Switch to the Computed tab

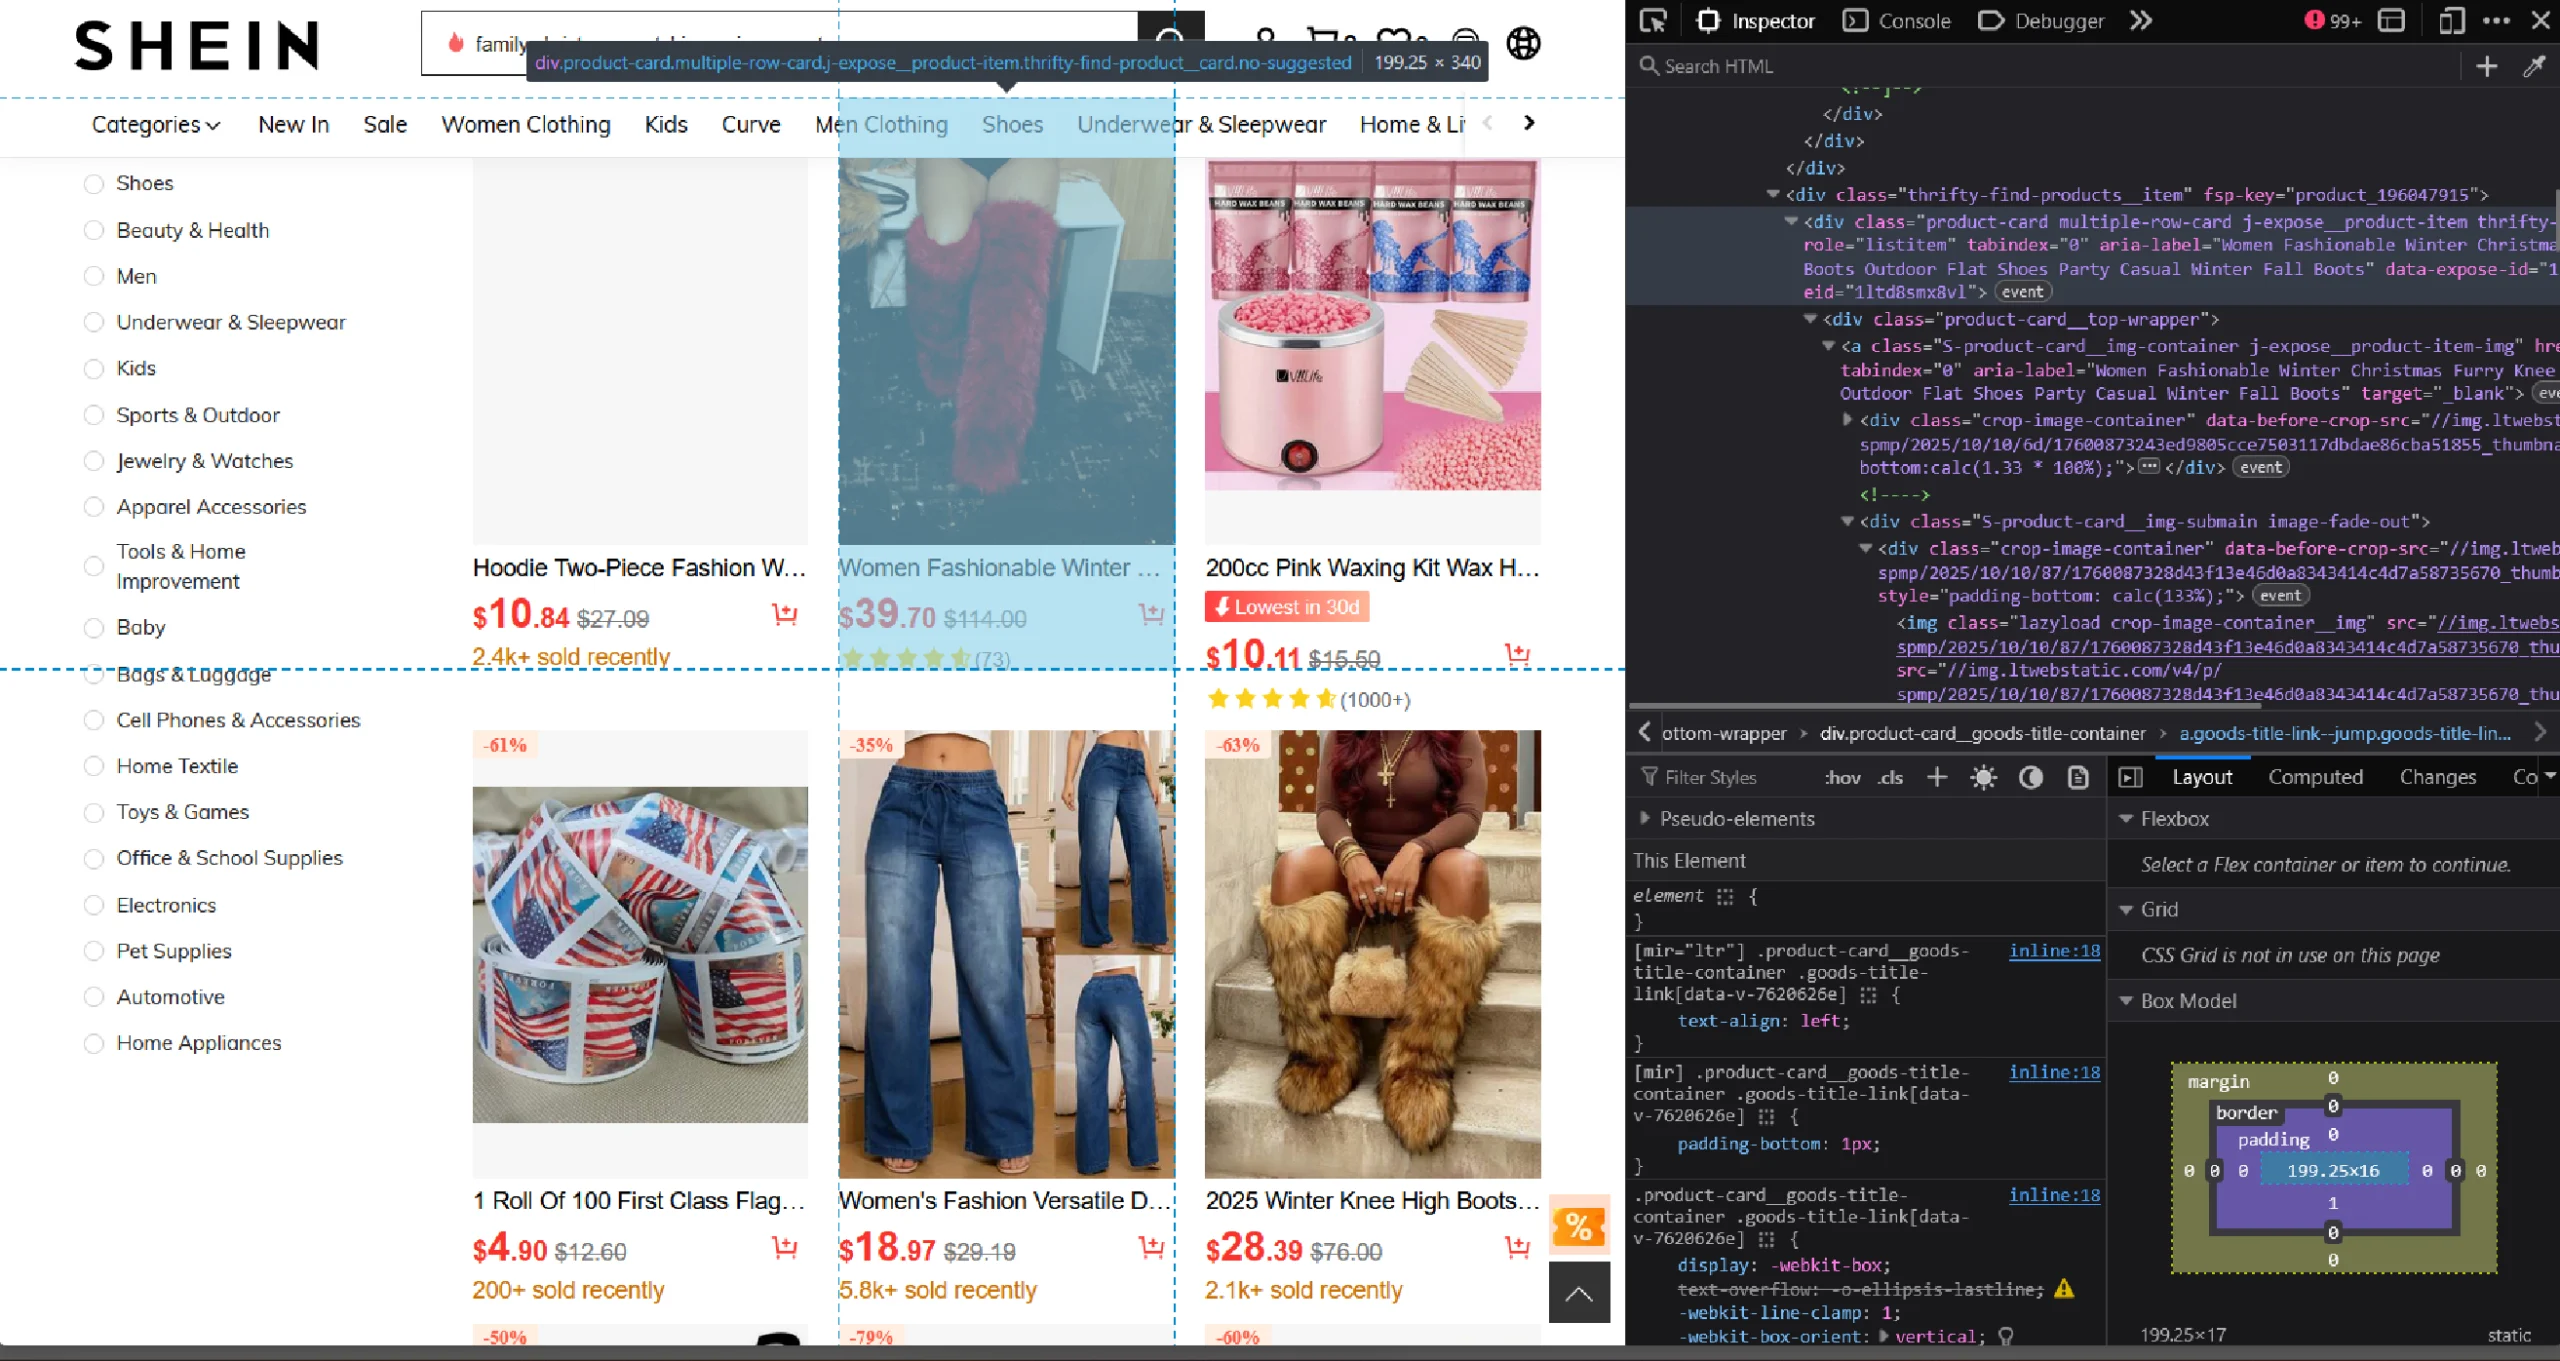point(2316,777)
